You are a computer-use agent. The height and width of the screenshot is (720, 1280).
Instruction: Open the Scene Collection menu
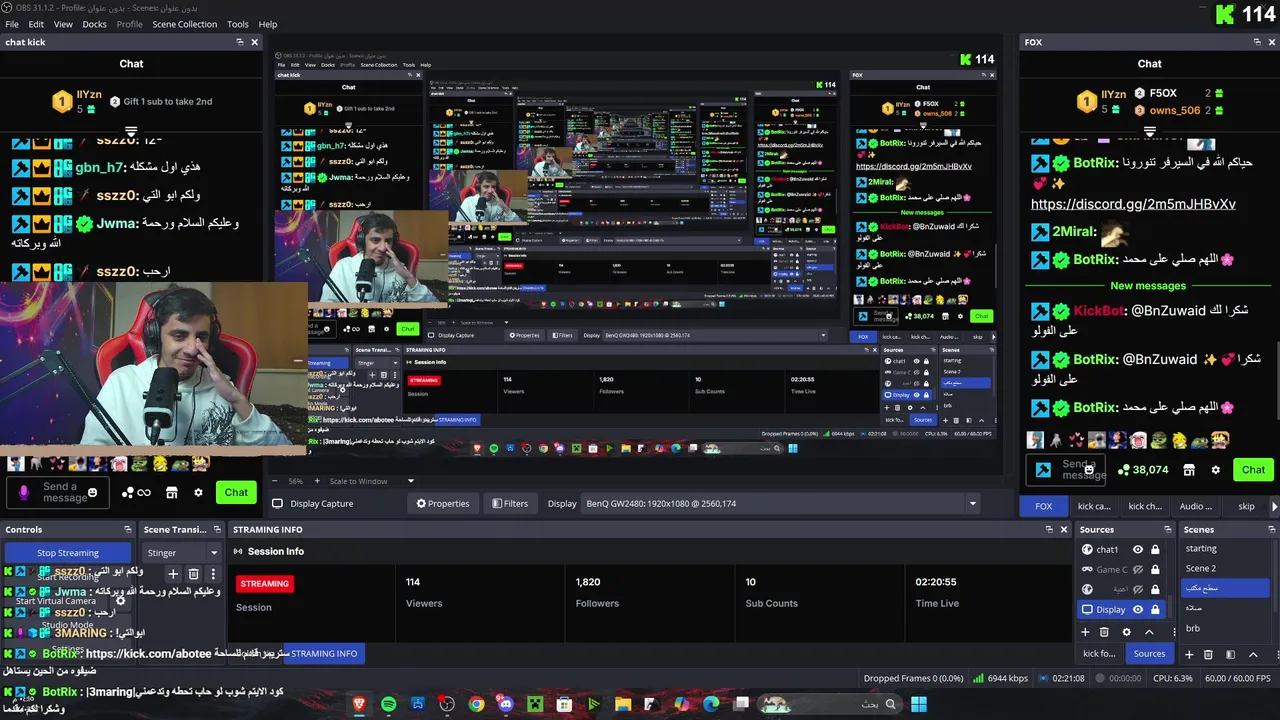pos(184,24)
